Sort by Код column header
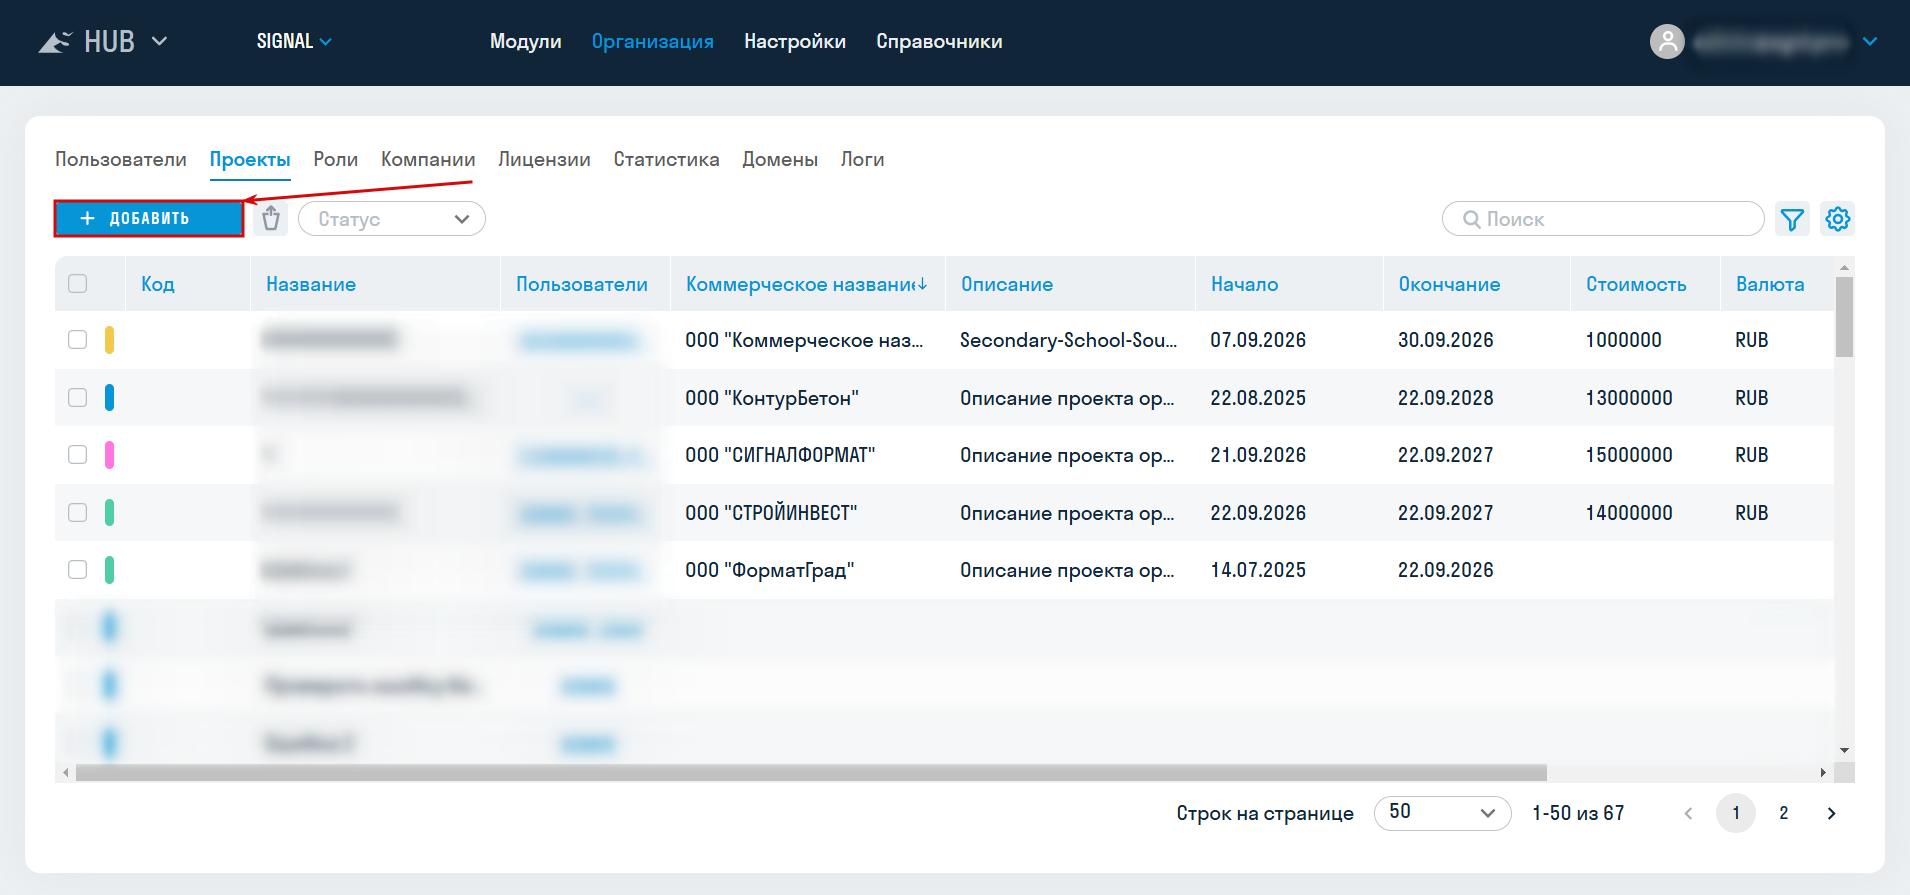 (x=158, y=284)
